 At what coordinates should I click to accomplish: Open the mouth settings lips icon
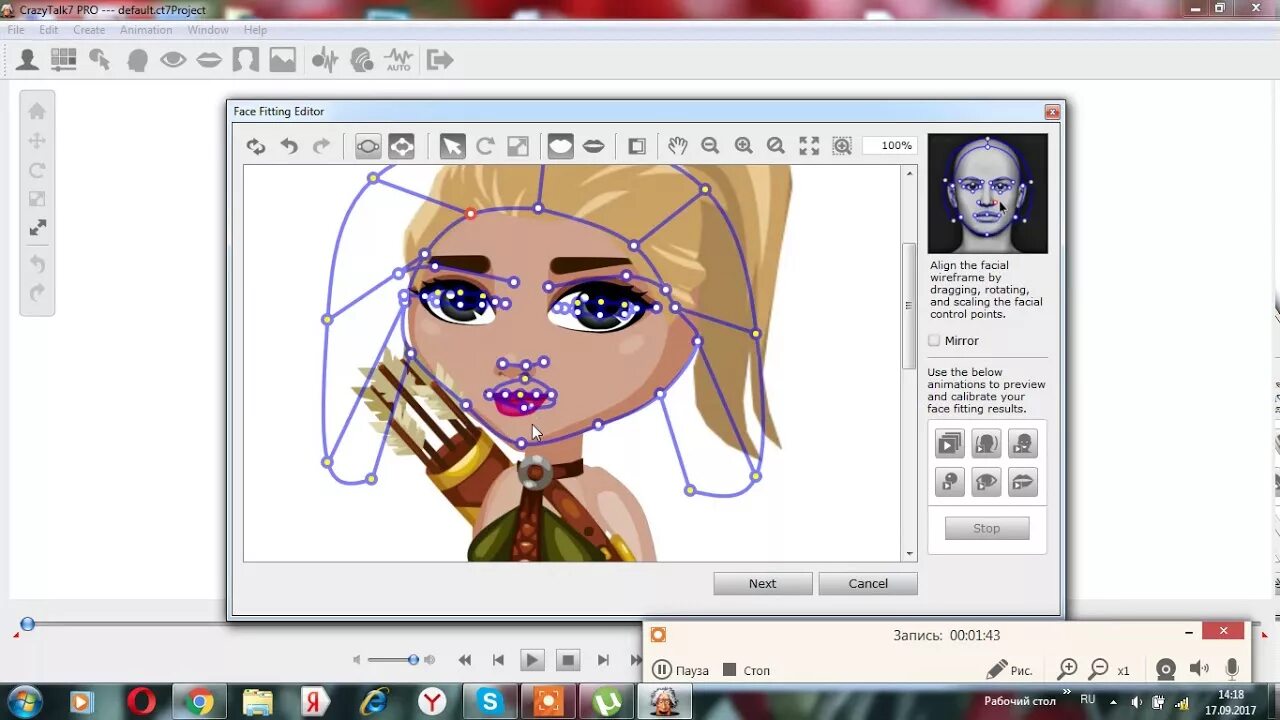[x=209, y=61]
